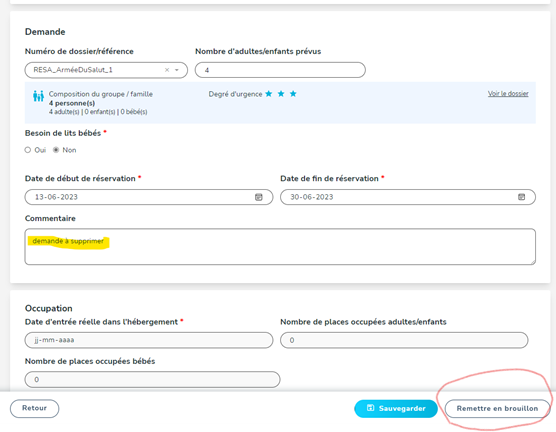Click inside the Commentaire text area
Viewport: 556px width, 432px height.
click(280, 247)
